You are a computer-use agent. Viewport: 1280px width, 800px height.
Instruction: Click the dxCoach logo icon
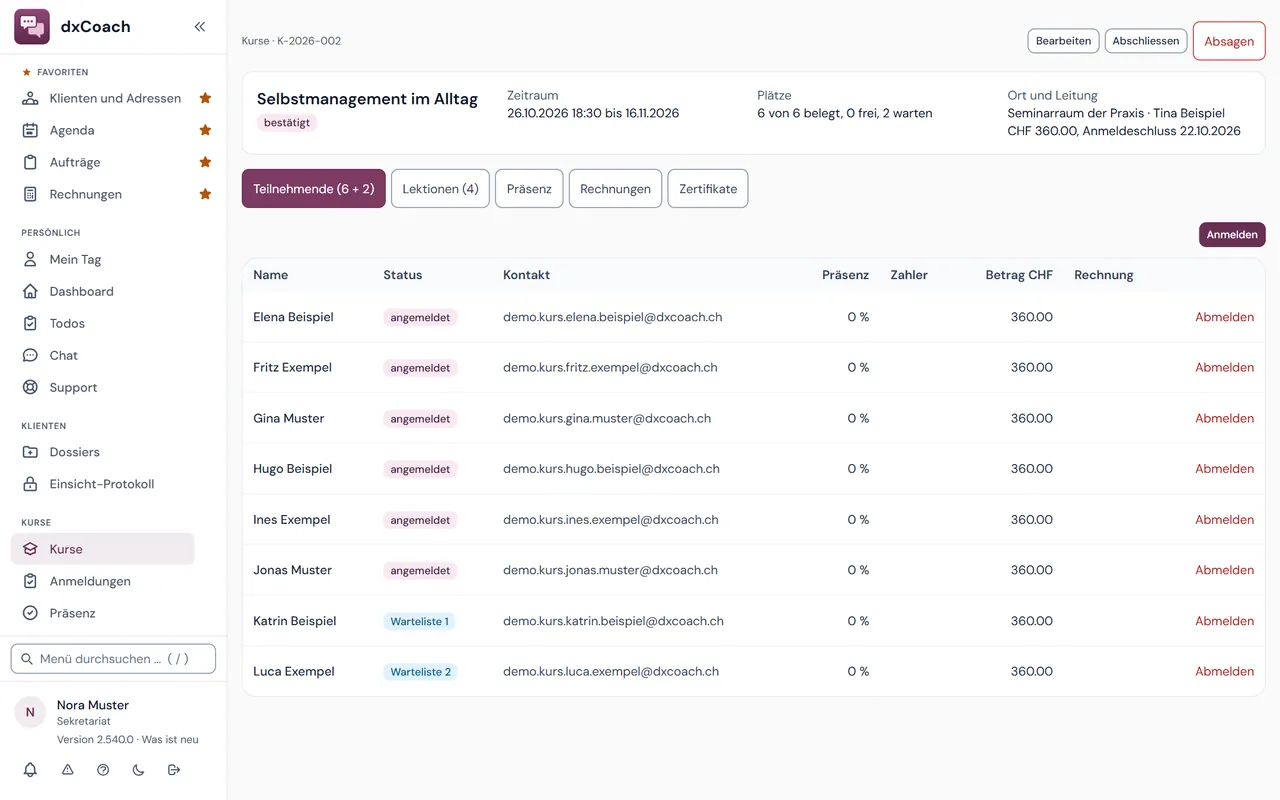tap(32, 27)
